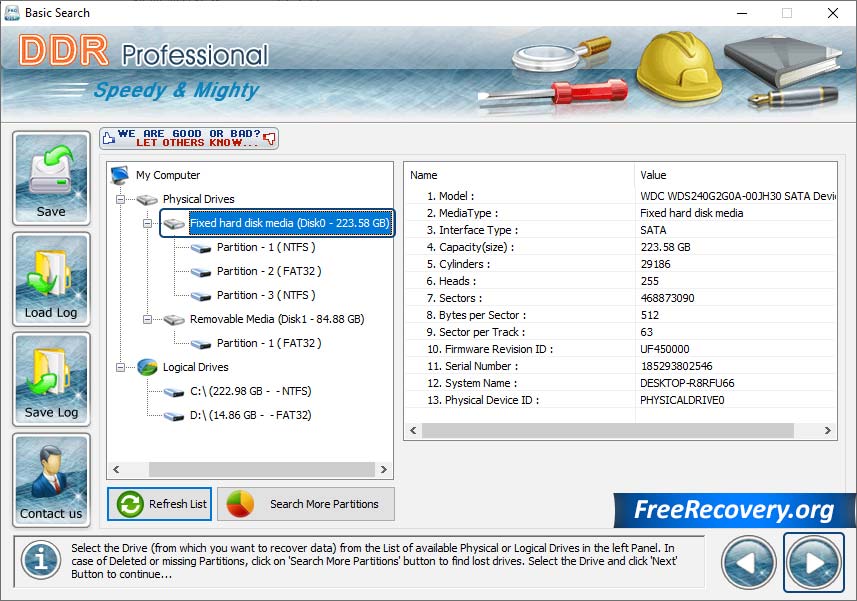857x601 pixels.
Task: Click the Physical Drives disk icon
Action: pyautogui.click(x=147, y=199)
